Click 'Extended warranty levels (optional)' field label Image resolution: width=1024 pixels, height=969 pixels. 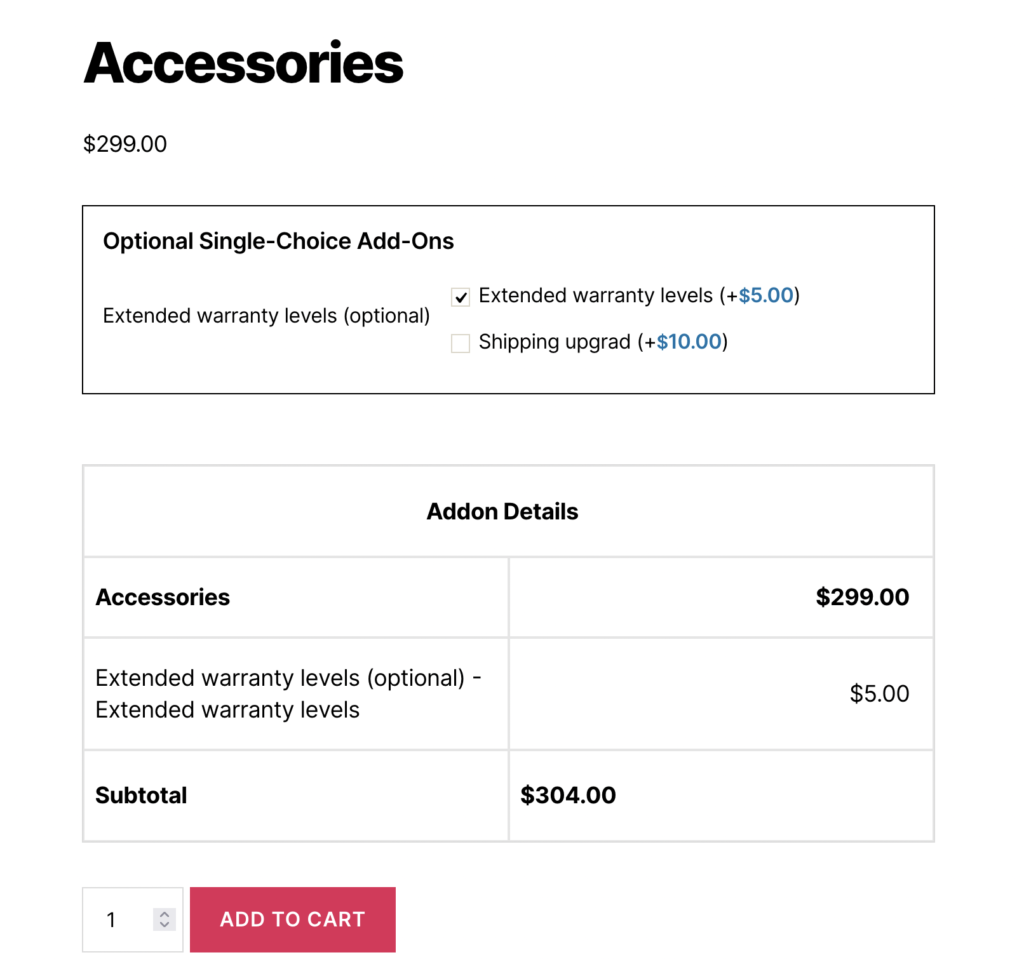266,316
